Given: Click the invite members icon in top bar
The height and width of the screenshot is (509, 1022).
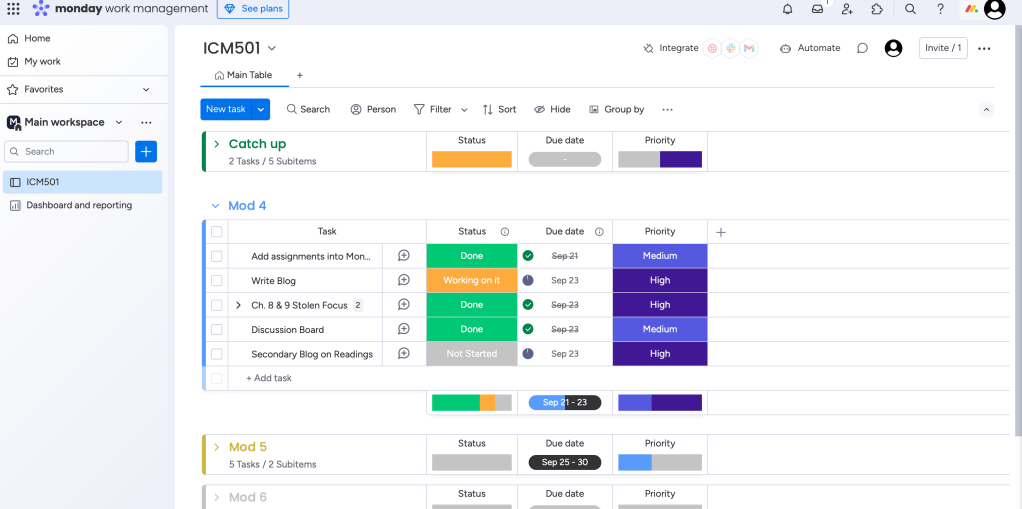Looking at the screenshot, I should (x=847, y=9).
